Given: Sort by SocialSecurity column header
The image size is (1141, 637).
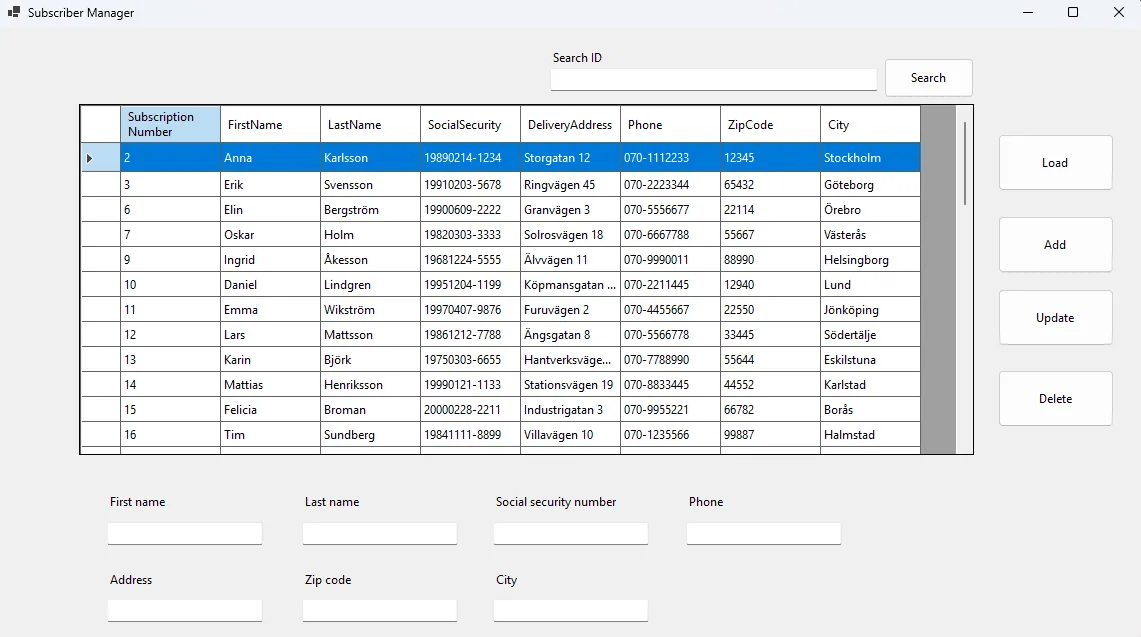Looking at the screenshot, I should click(x=470, y=124).
